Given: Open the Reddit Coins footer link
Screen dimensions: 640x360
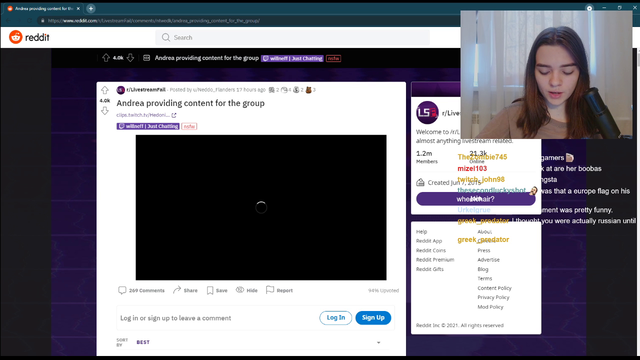Looking at the screenshot, I should pos(431,250).
